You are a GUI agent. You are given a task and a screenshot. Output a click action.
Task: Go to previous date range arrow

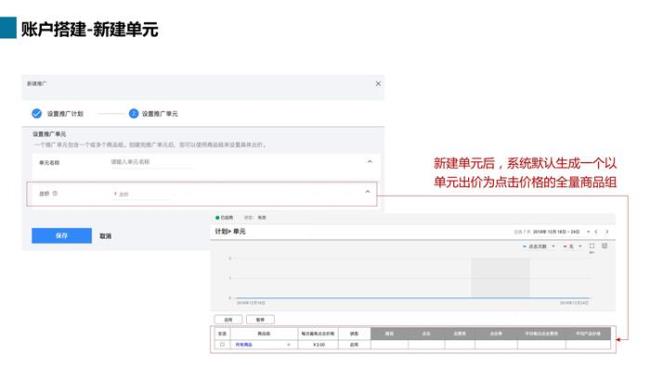[596, 231]
